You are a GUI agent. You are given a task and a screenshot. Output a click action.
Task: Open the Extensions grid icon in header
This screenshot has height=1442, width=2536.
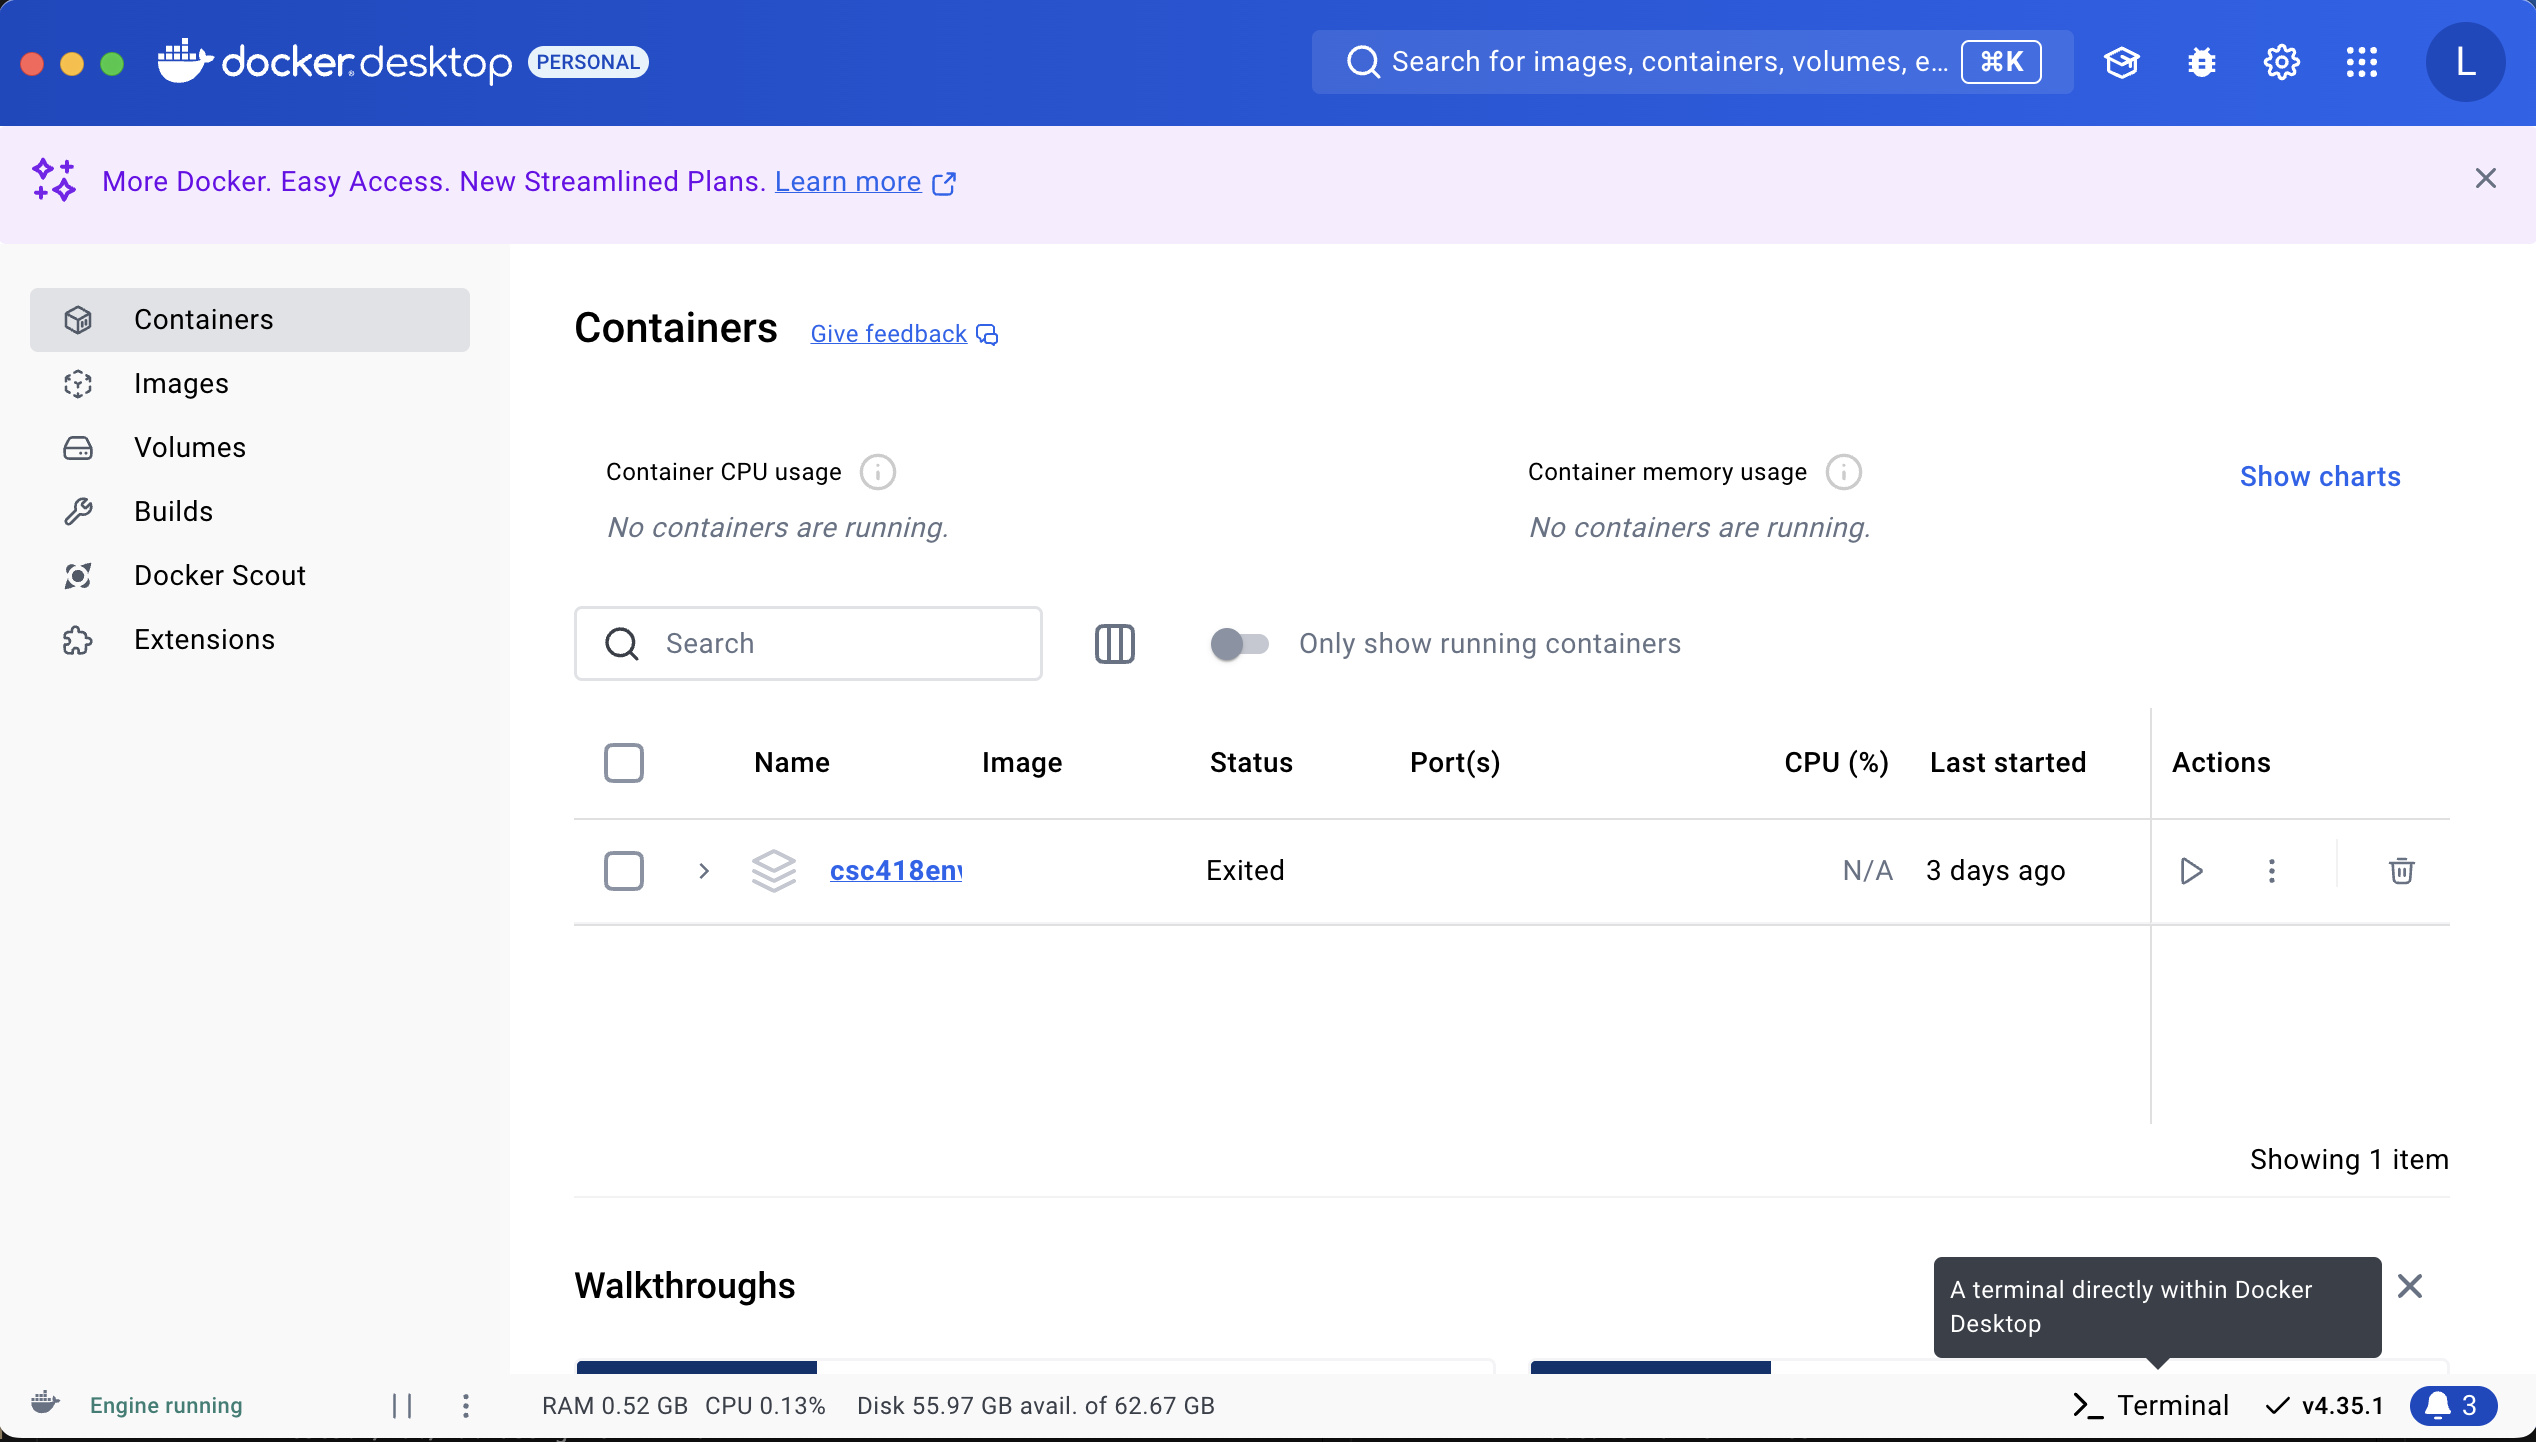2362,62
